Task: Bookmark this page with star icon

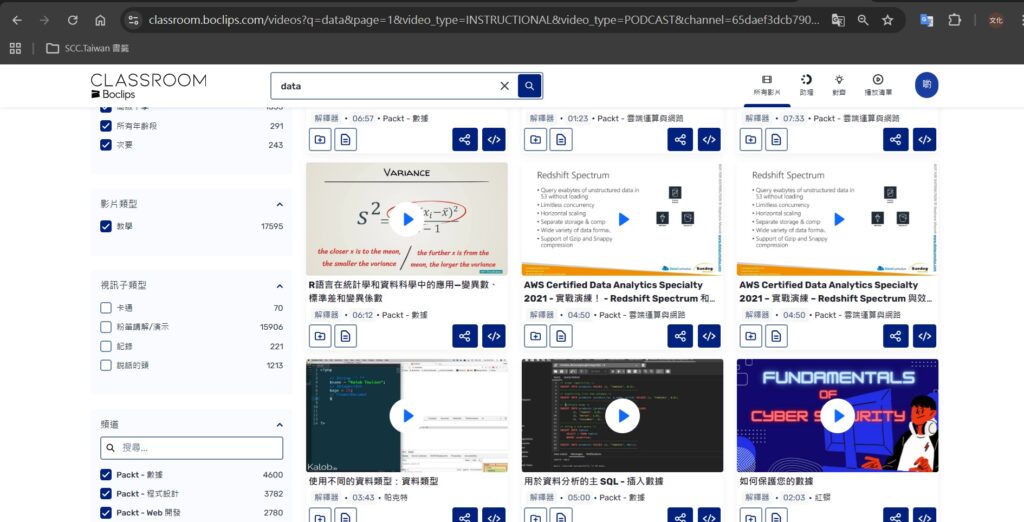Action: coord(888,20)
